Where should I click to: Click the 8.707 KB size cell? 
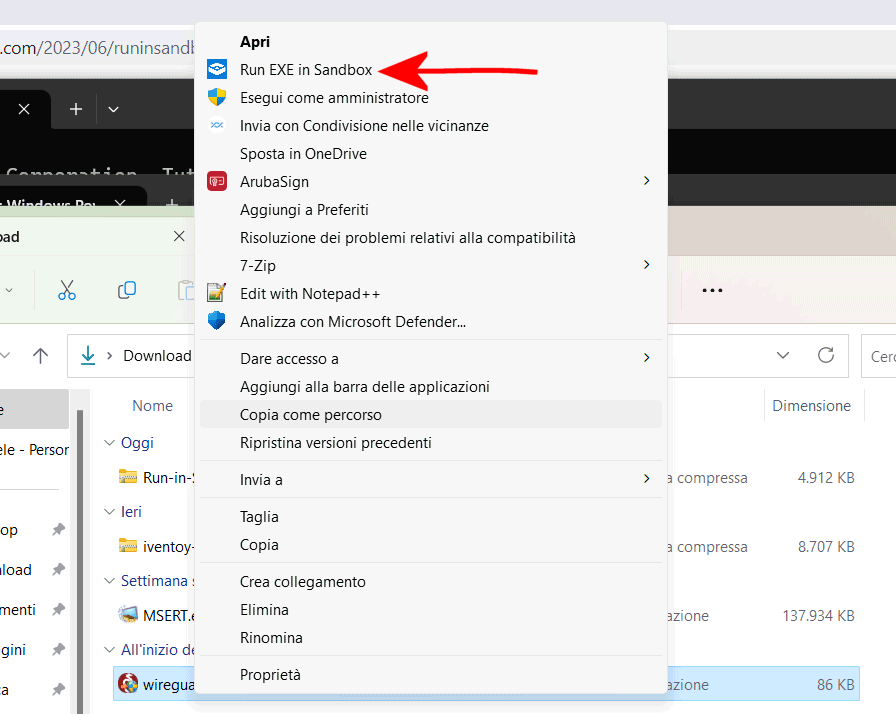point(826,547)
